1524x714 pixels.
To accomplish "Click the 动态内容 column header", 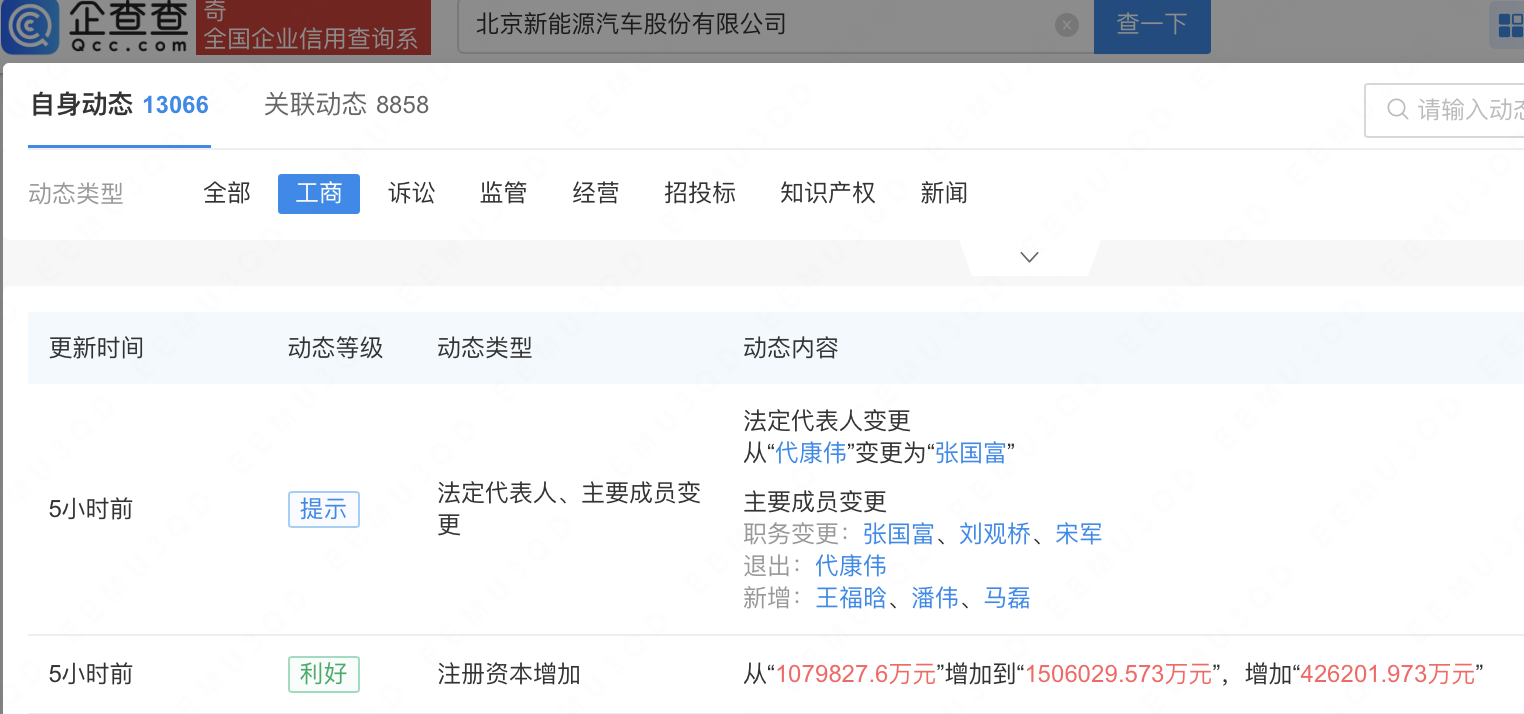I will pyautogui.click(x=790, y=348).
